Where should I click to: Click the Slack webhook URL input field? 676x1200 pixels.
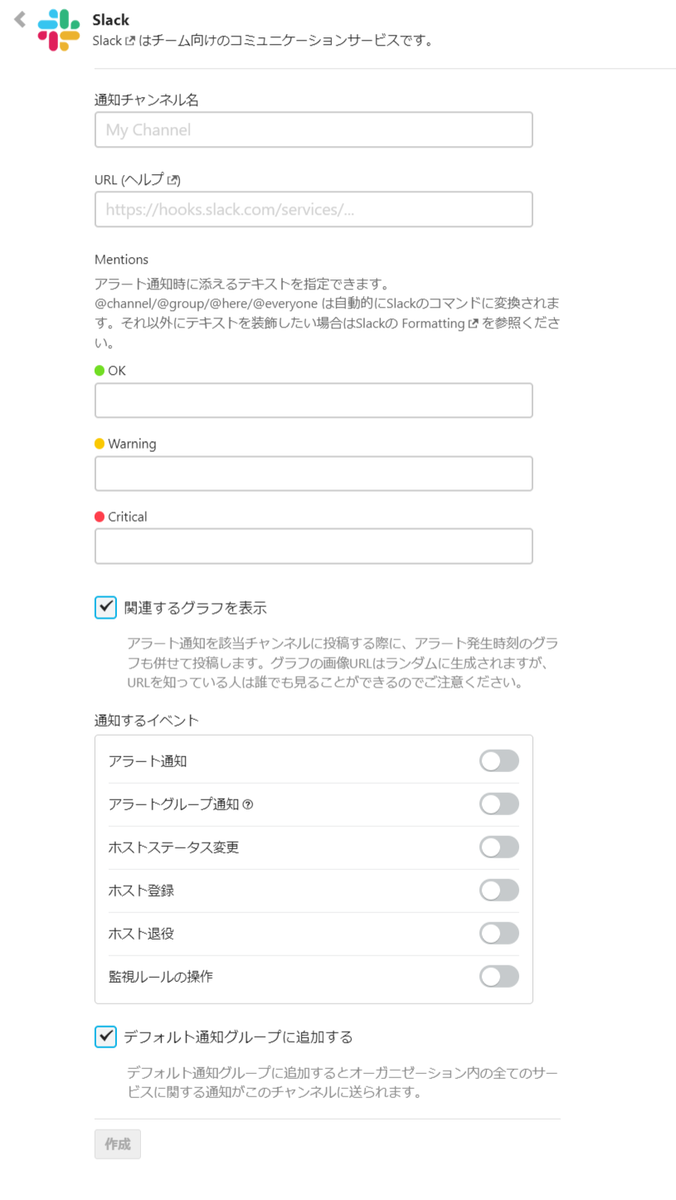313,210
